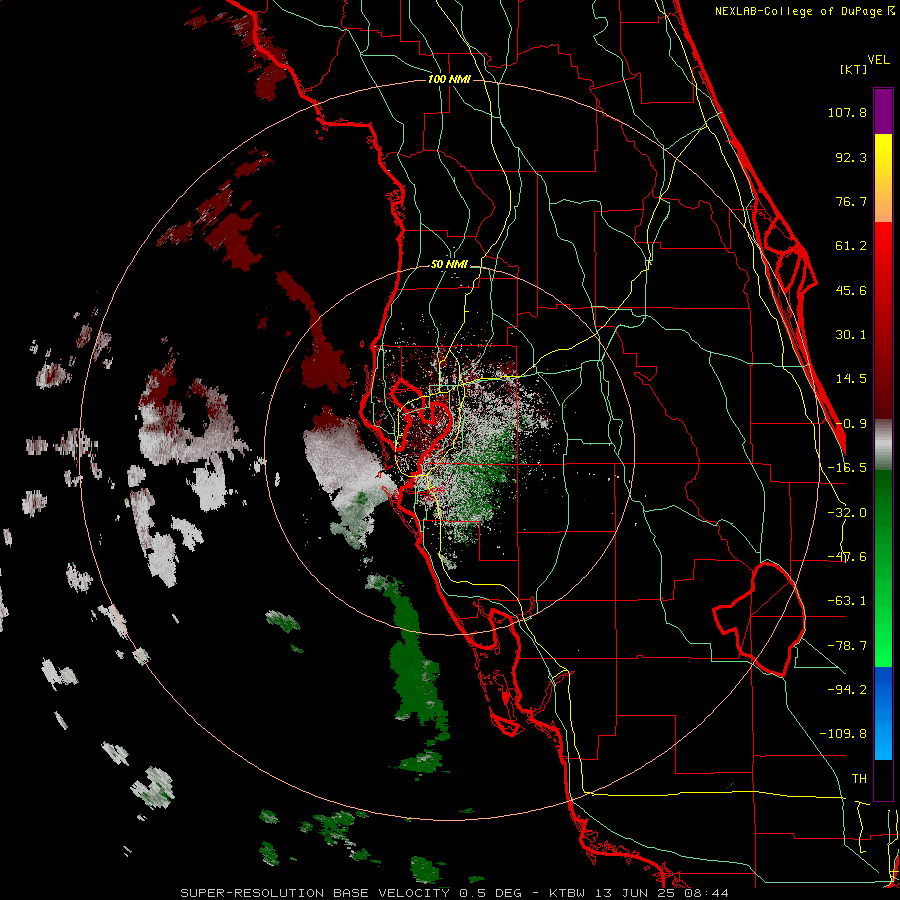Select the 61.2 velocity label

[851, 246]
